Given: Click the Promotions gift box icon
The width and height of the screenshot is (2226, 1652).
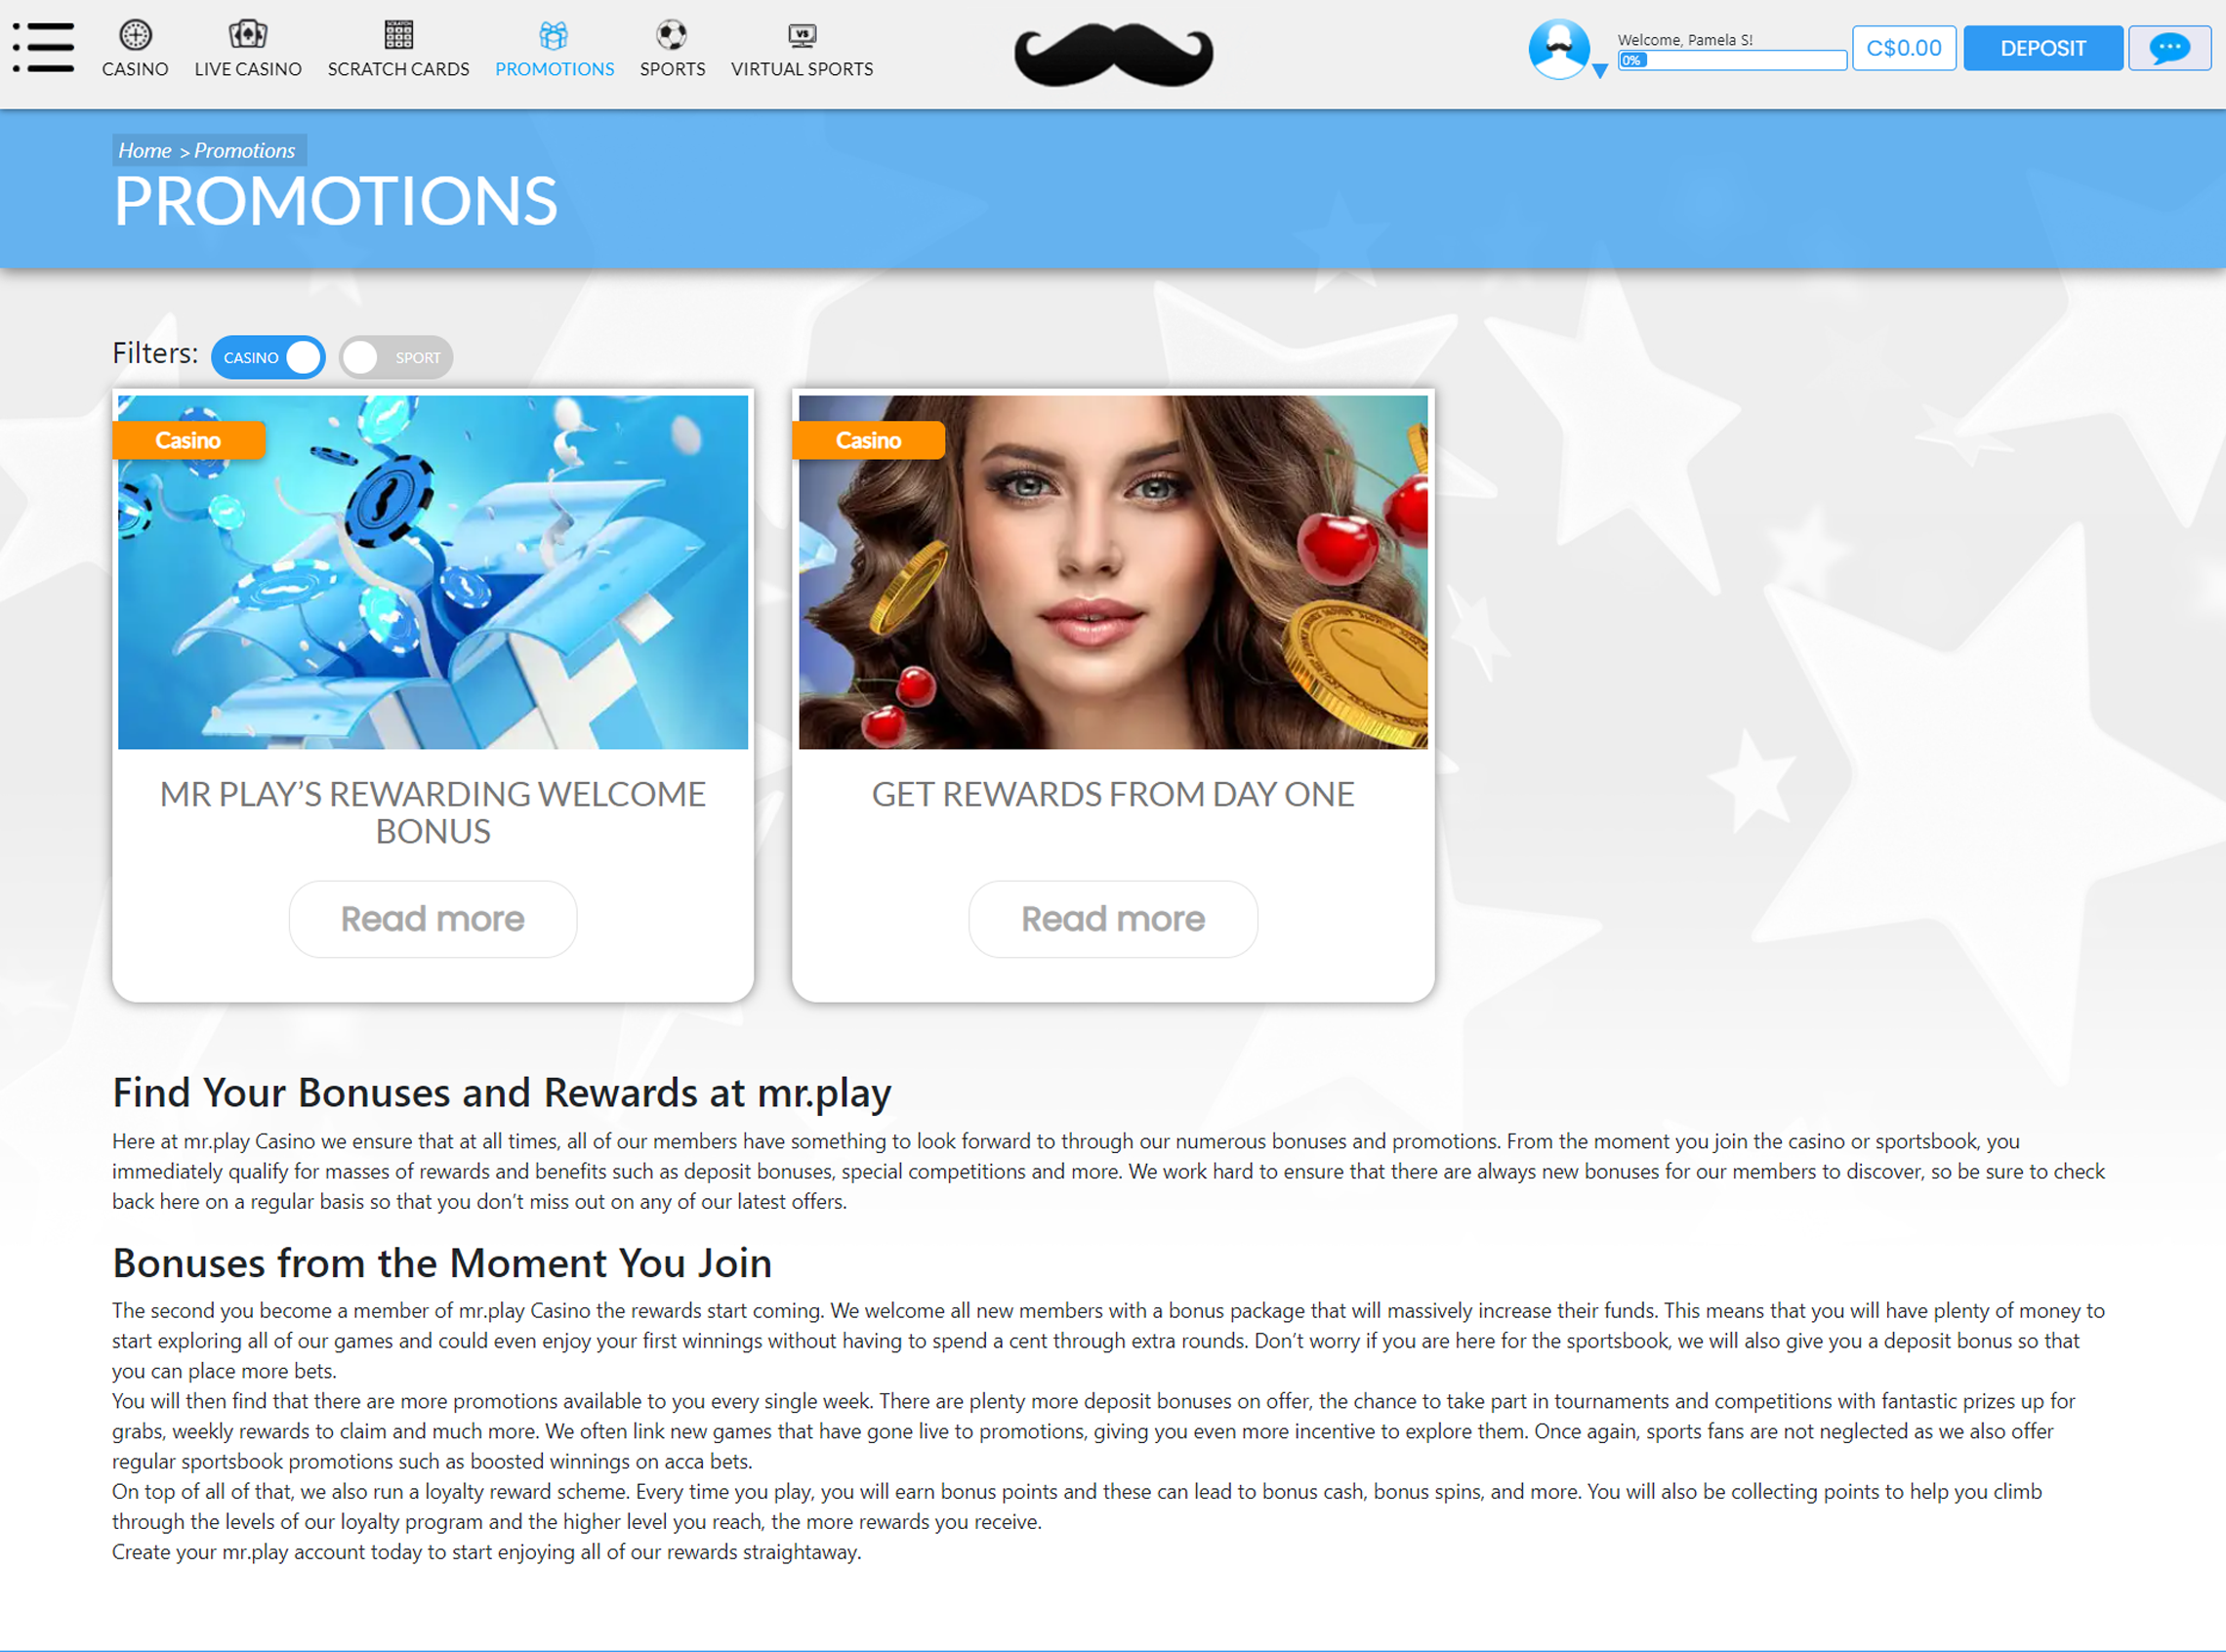Looking at the screenshot, I should 554,35.
